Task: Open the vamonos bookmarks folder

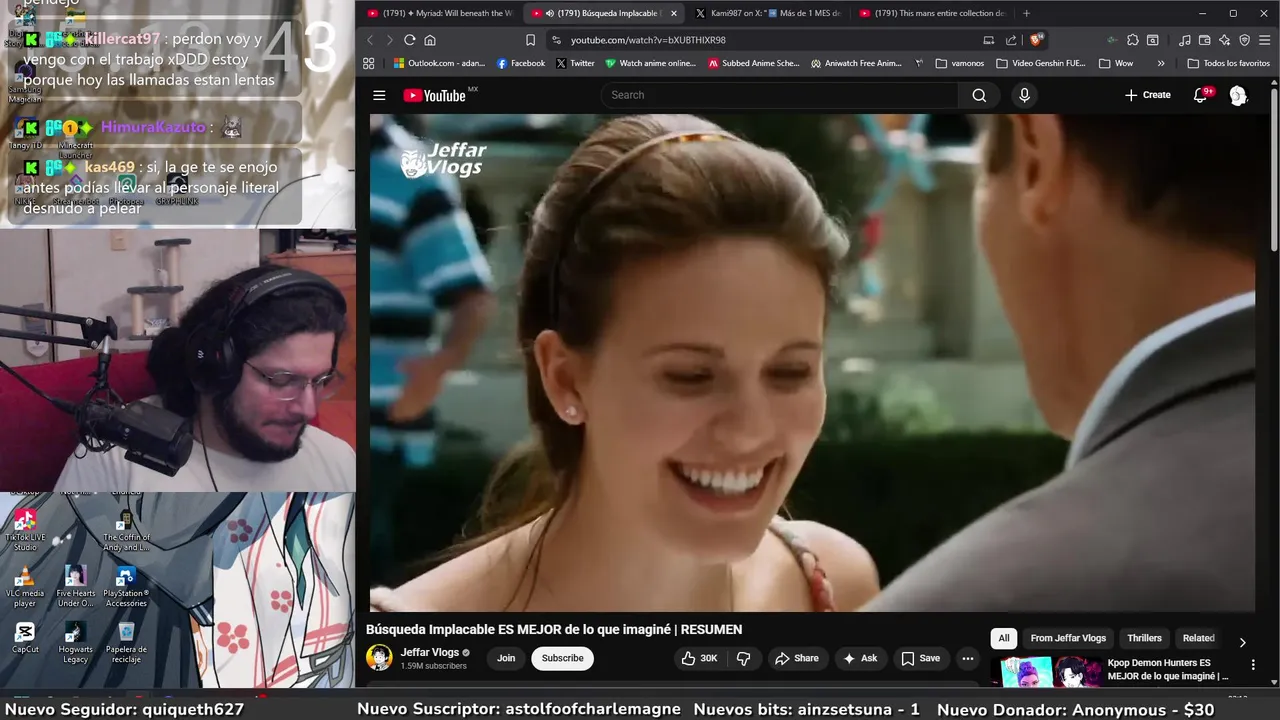Action: pyautogui.click(x=960, y=63)
